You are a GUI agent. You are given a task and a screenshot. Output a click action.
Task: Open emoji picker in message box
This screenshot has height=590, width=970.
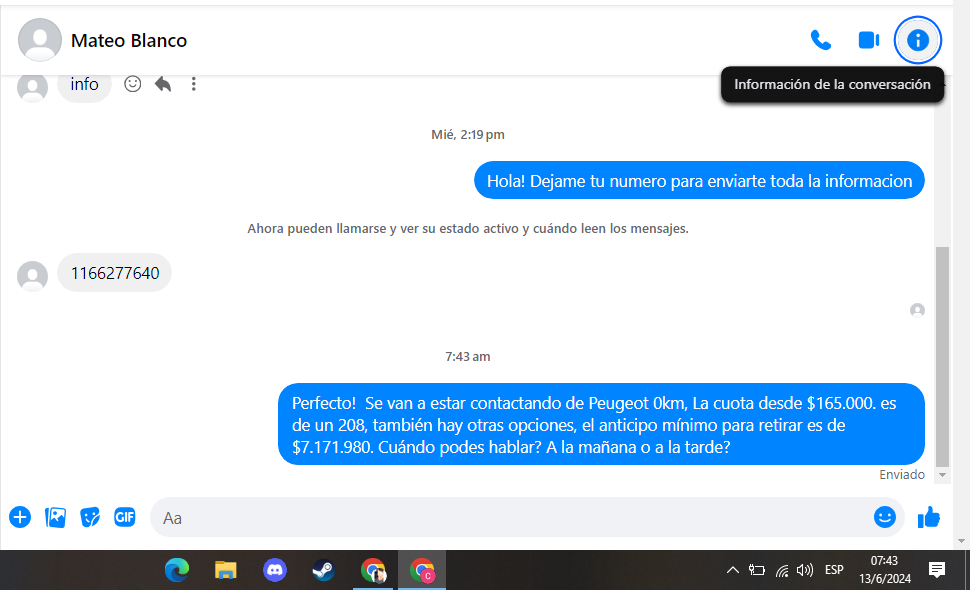tap(884, 517)
